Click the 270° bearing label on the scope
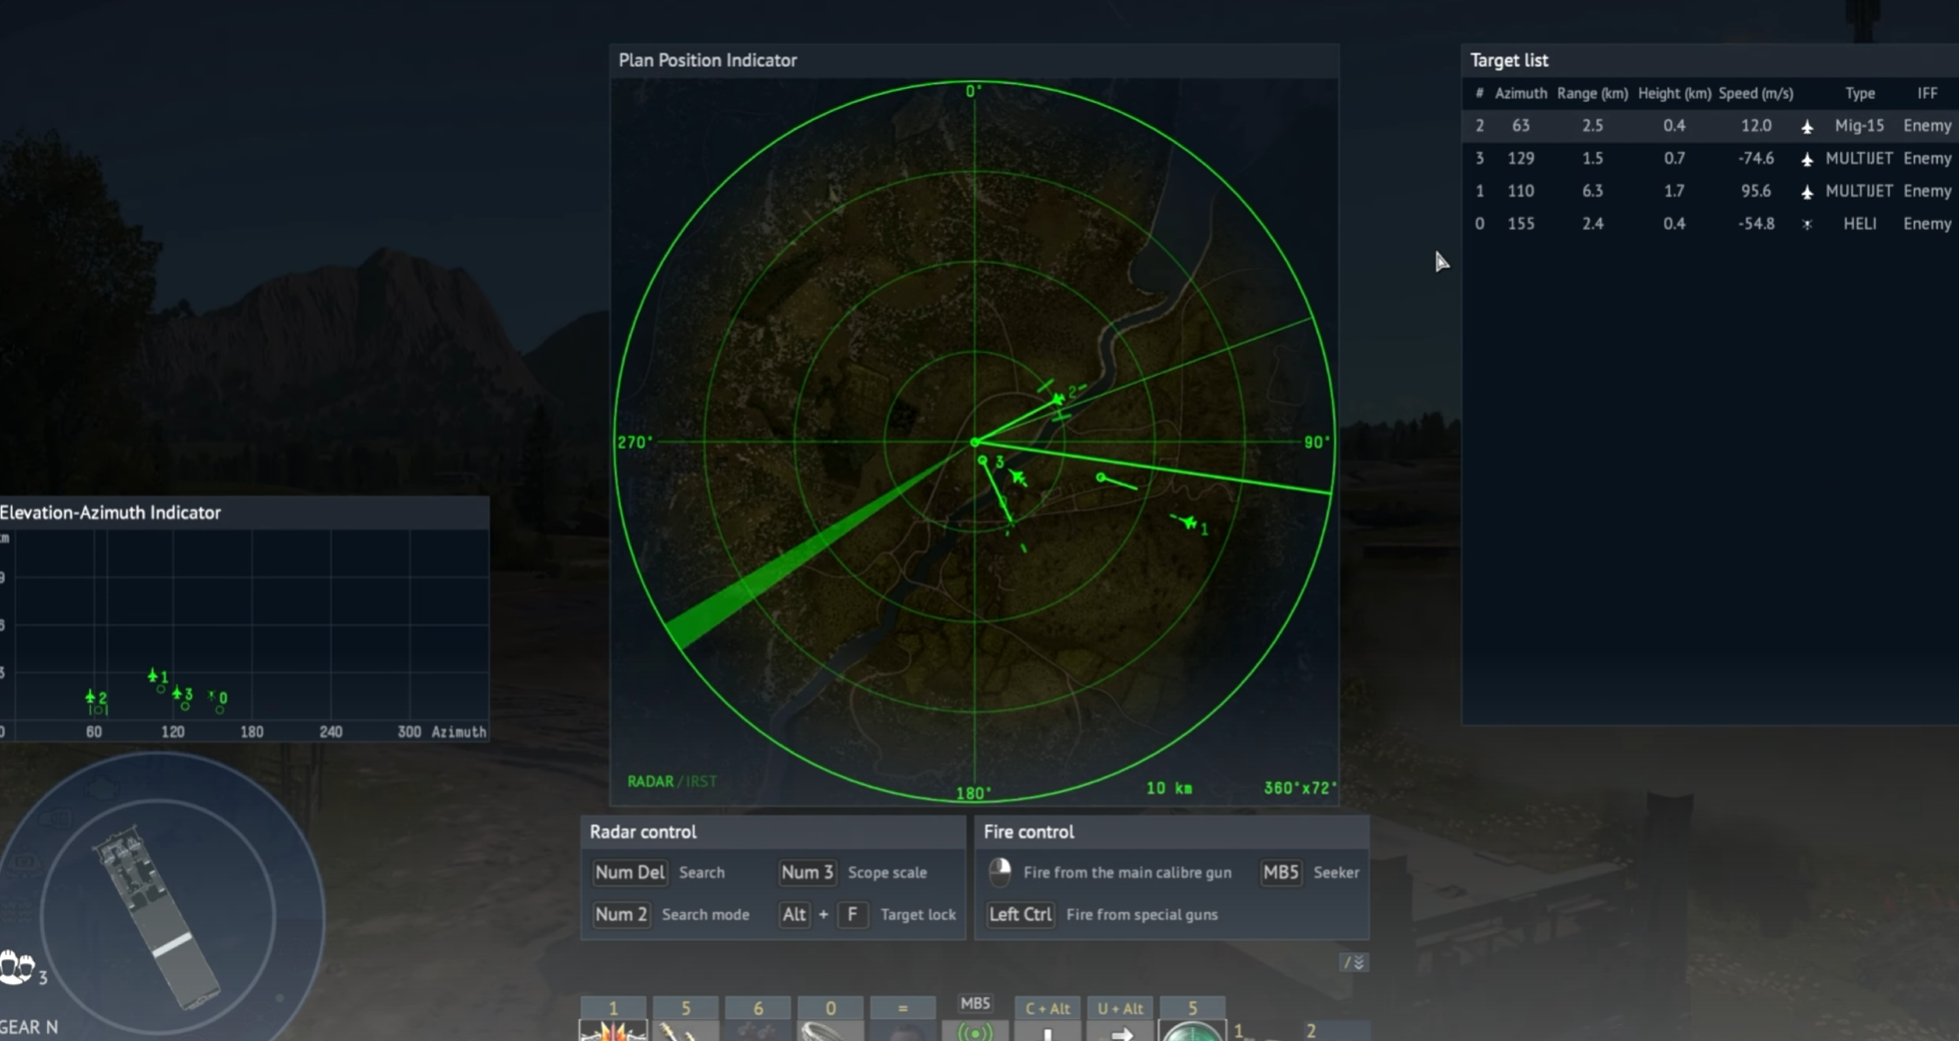 coord(635,442)
